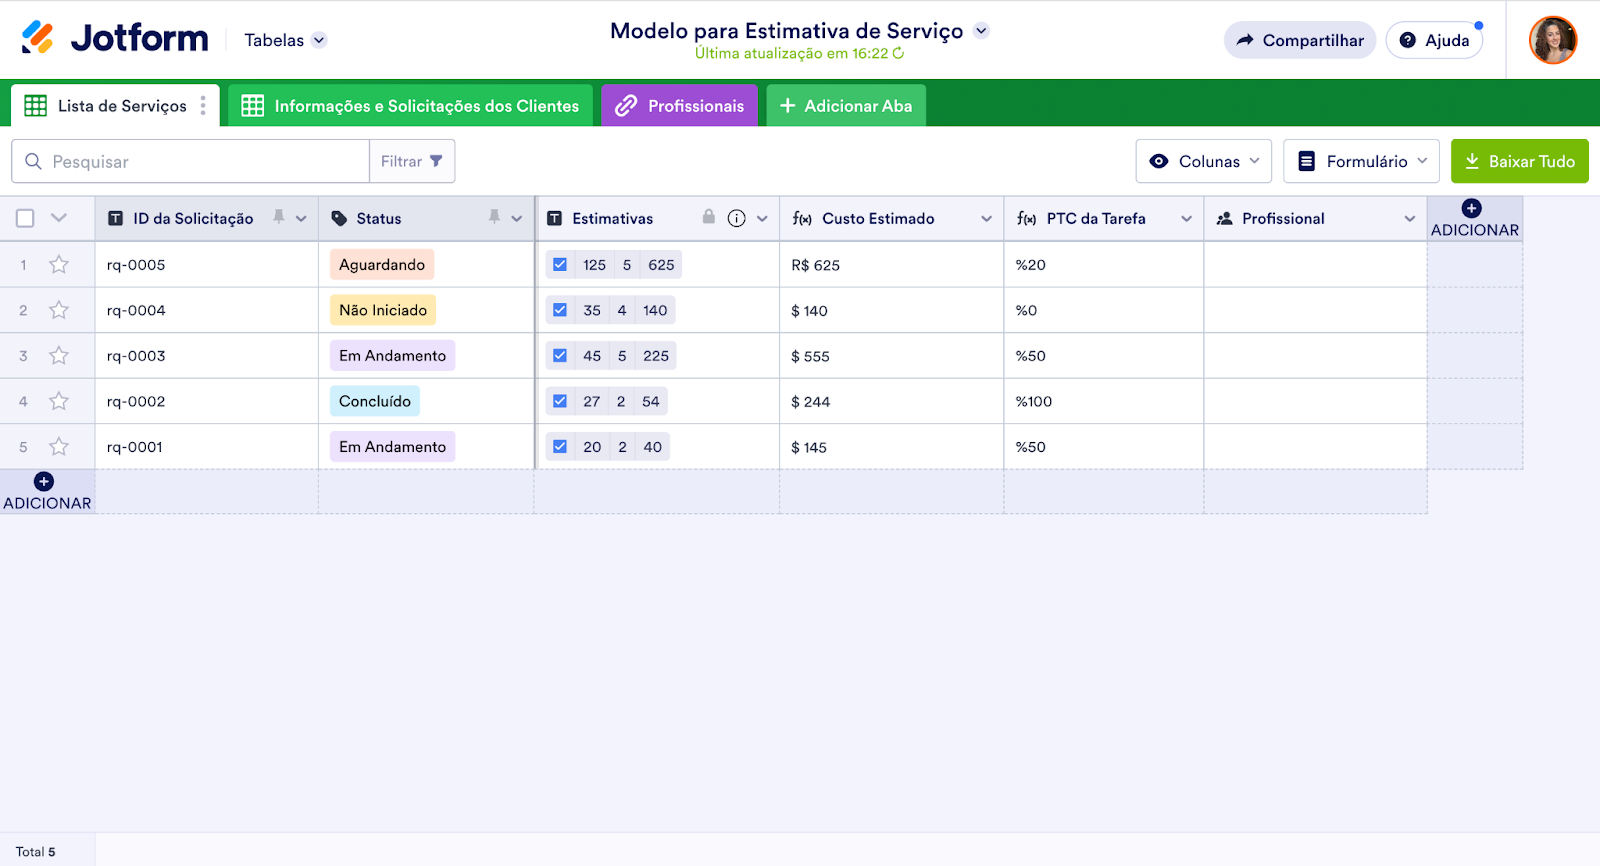
Task: Click the Não Iniciado status tag
Action: (x=383, y=310)
